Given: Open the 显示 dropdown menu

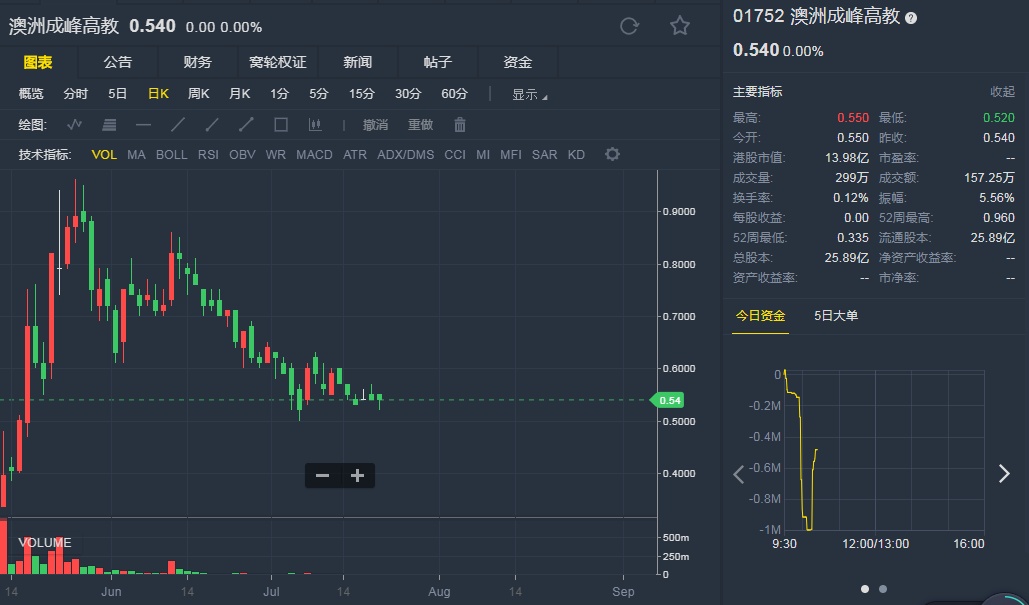Looking at the screenshot, I should [529, 94].
